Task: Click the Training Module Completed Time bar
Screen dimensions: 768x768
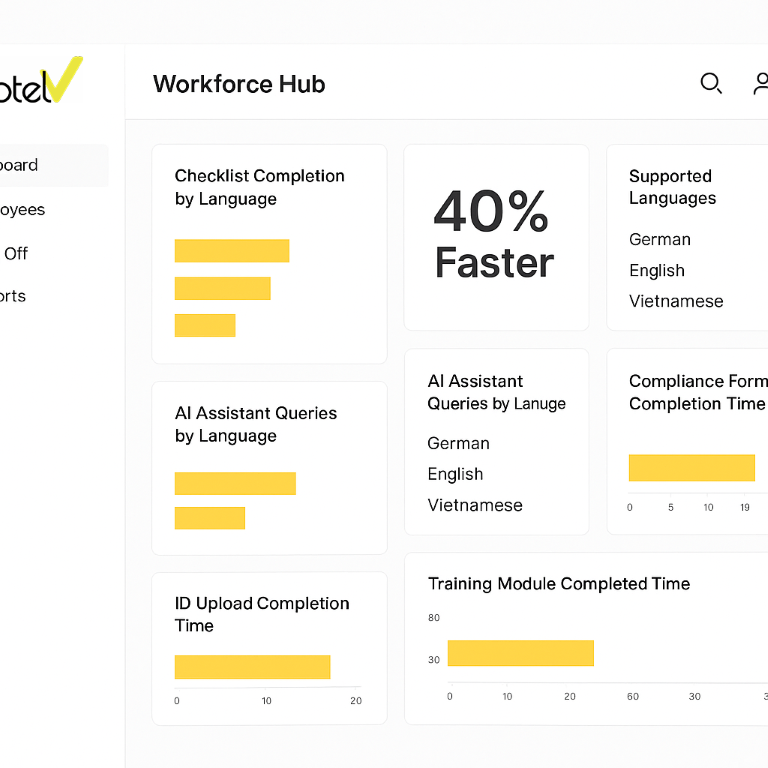Action: point(520,653)
